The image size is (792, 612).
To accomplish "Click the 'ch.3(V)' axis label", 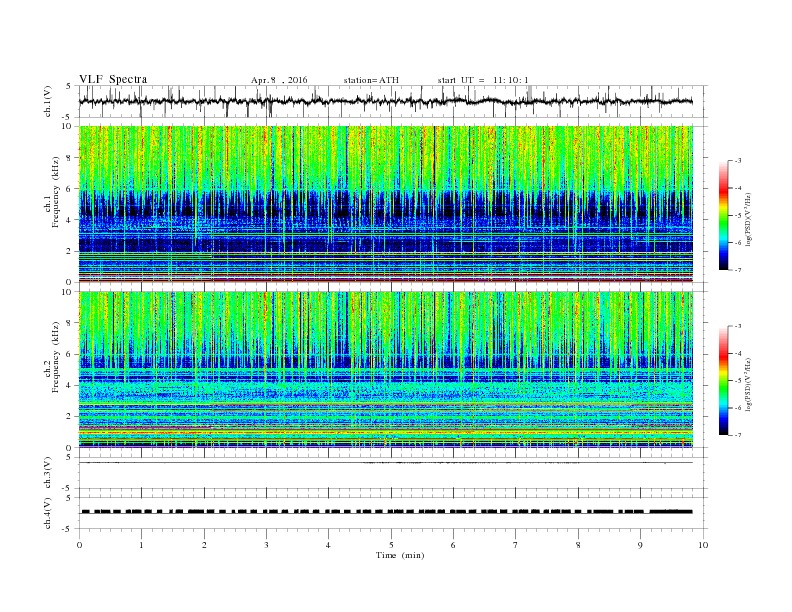I will coord(48,473).
